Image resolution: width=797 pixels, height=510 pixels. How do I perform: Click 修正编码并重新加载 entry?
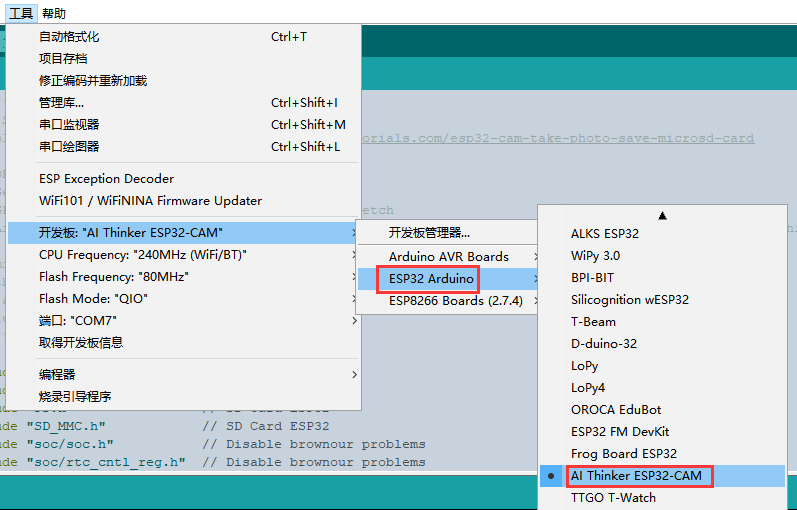[184, 80]
